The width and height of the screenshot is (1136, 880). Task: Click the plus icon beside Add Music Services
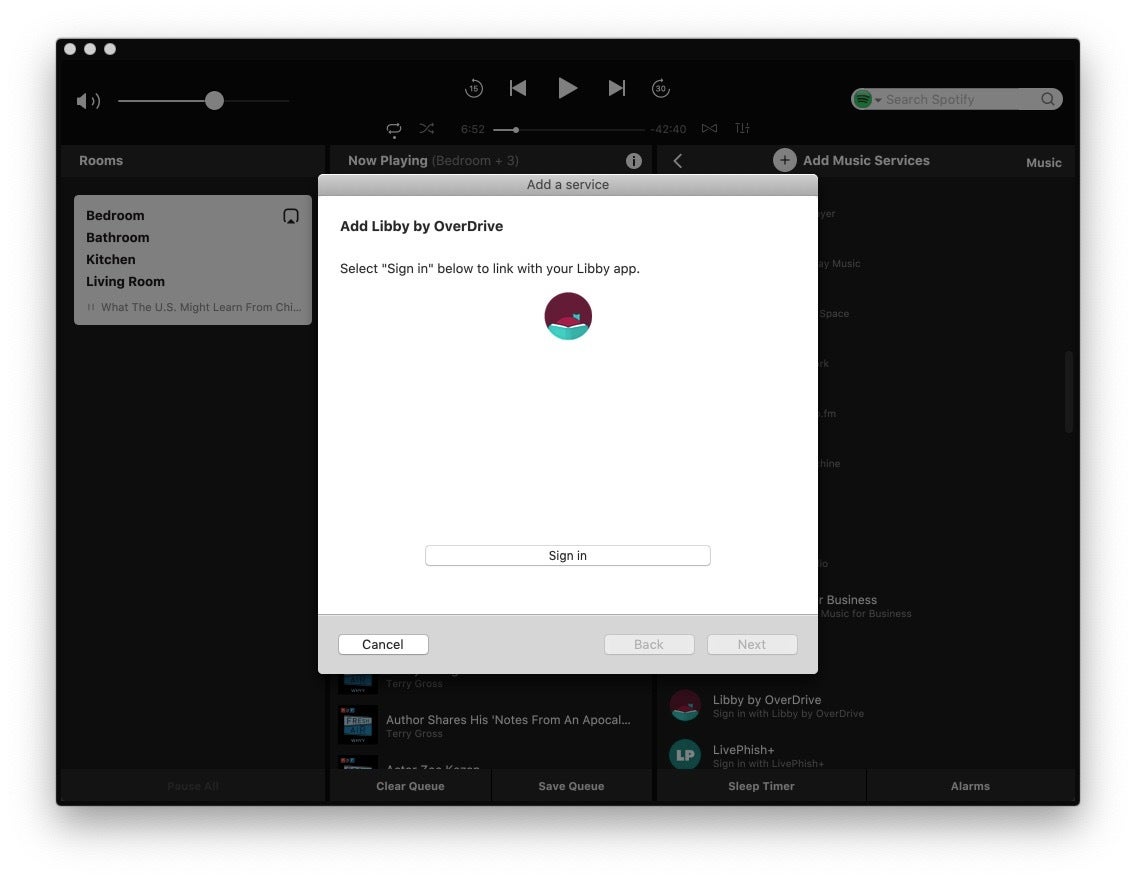(785, 160)
